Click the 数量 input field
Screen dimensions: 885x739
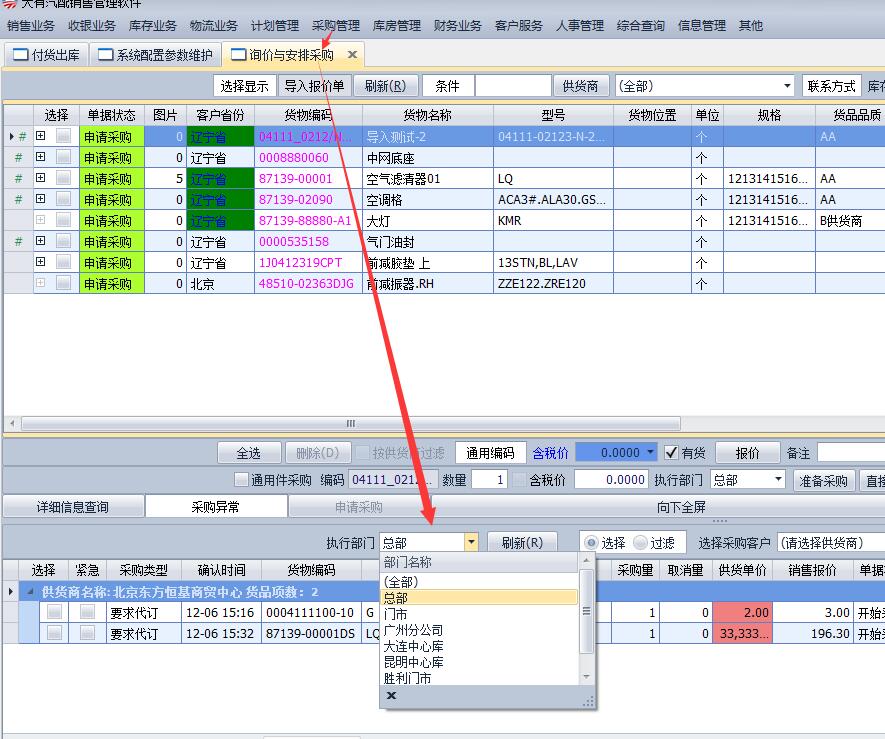(489, 480)
